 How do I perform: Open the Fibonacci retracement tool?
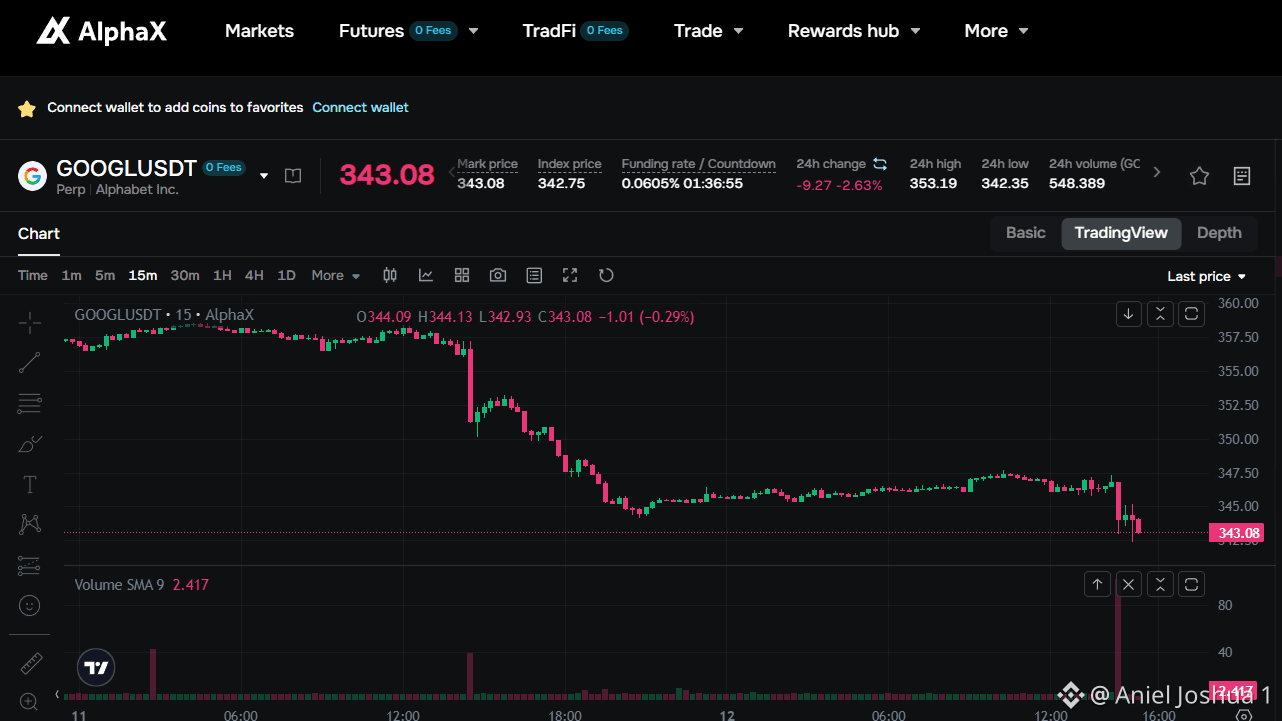click(x=30, y=403)
